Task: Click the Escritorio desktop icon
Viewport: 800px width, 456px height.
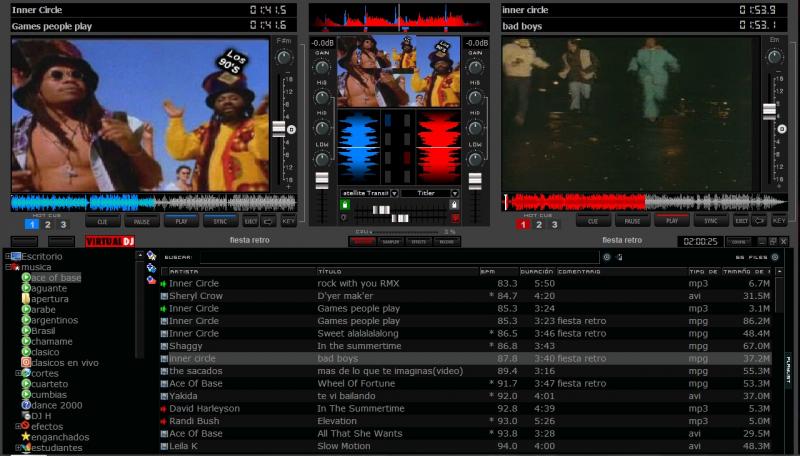Action: tap(16, 256)
